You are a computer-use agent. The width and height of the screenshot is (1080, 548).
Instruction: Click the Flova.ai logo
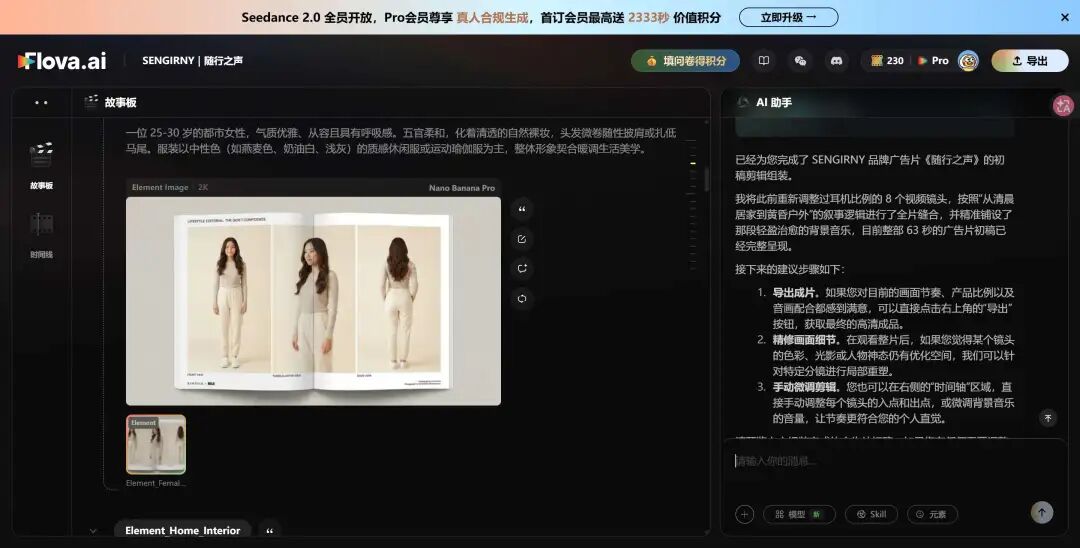(62, 61)
